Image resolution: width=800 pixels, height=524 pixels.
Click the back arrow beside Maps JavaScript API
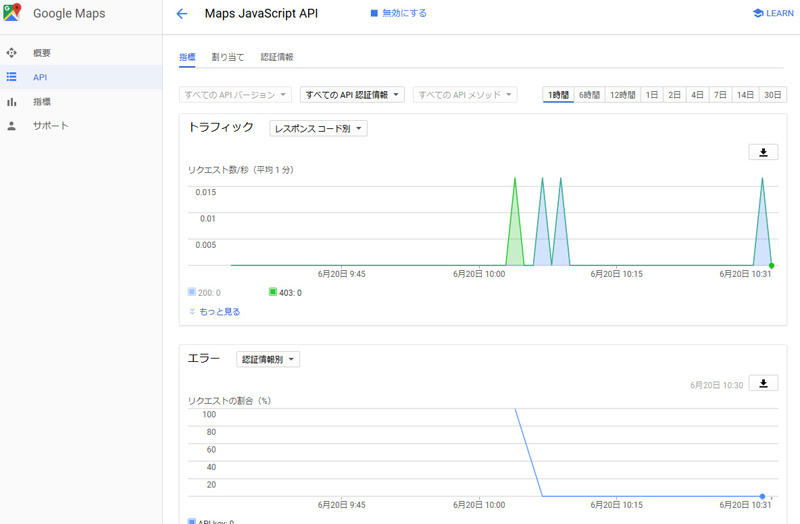point(181,14)
